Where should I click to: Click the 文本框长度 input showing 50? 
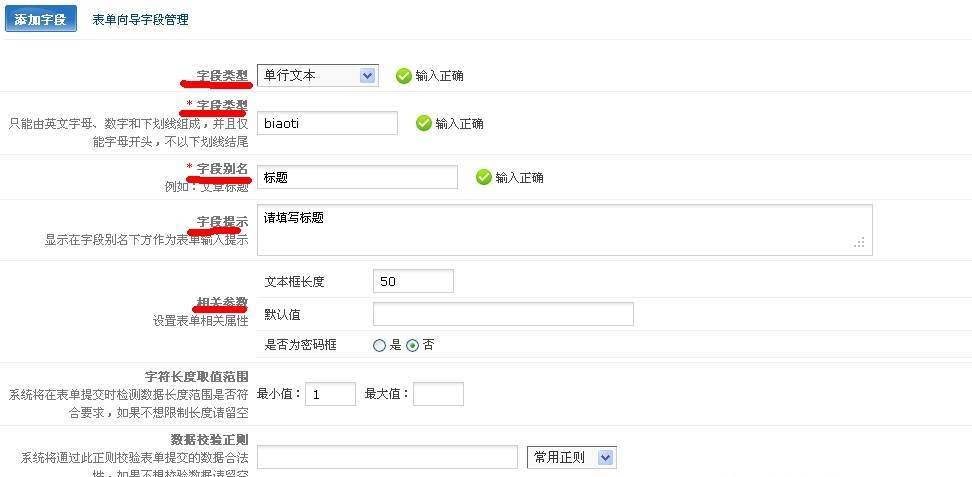click(x=413, y=281)
